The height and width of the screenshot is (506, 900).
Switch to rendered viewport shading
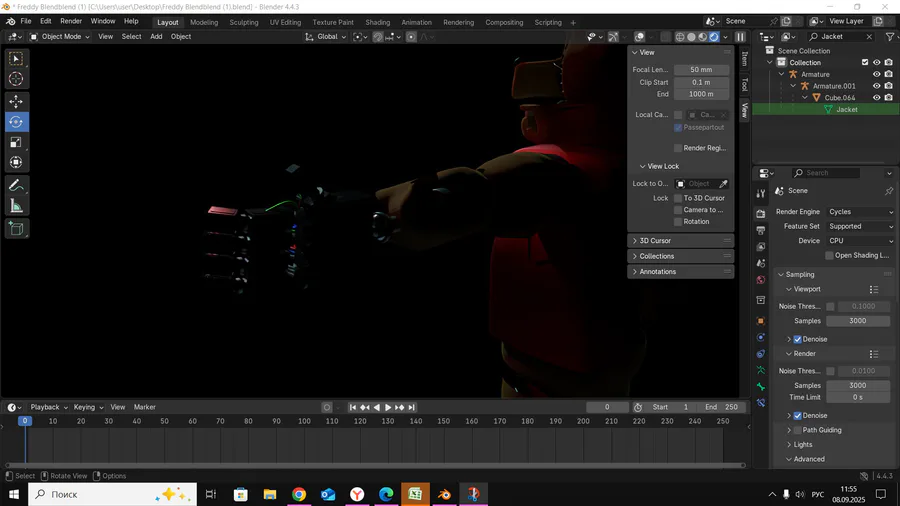click(714, 37)
